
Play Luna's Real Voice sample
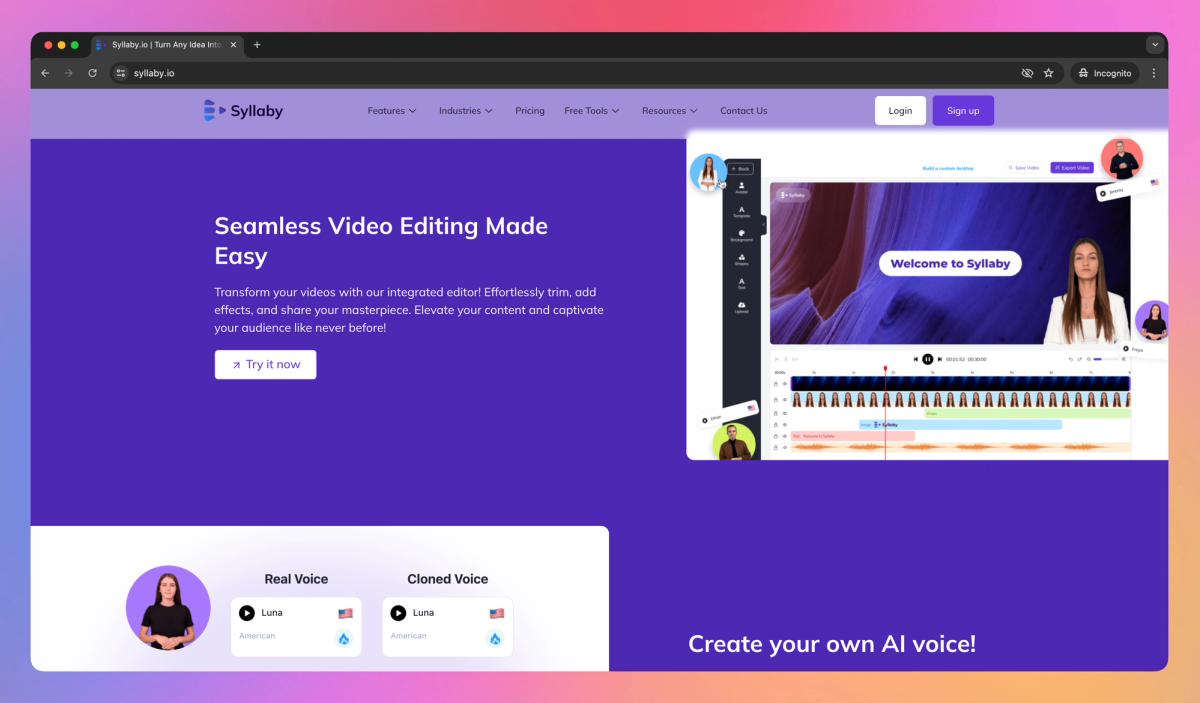[247, 613]
